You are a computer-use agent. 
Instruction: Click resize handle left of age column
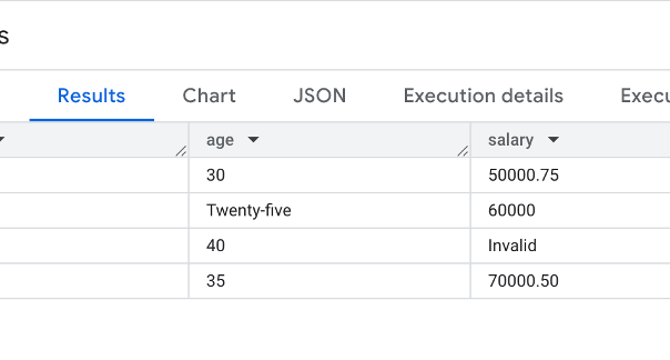click(181, 151)
